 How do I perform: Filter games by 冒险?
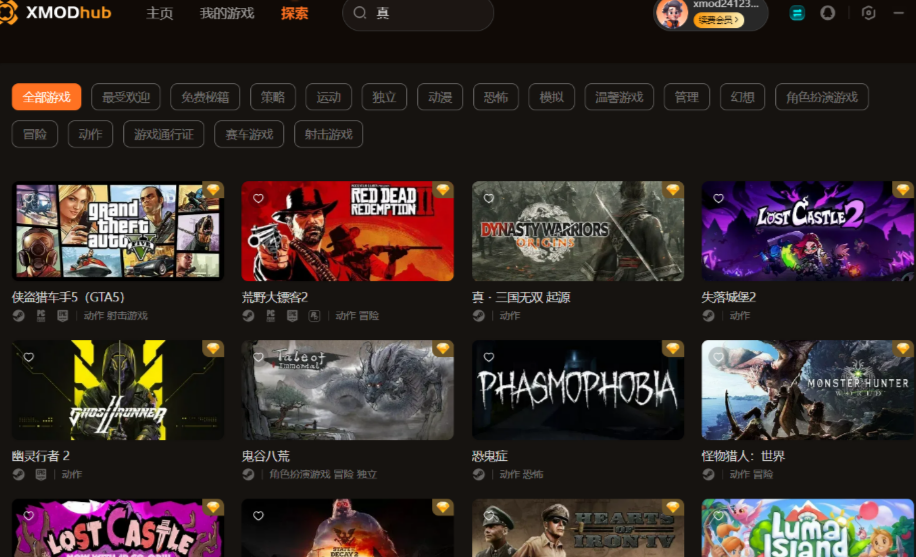tap(34, 134)
